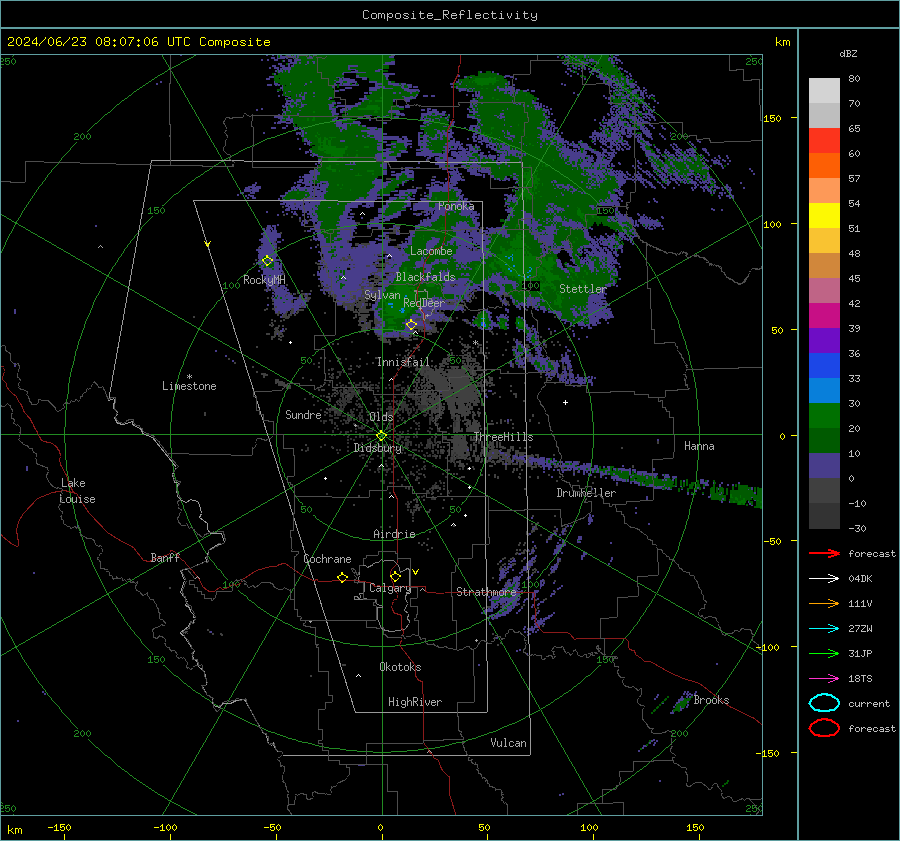900x841 pixels.
Task: Click the Stettler city label
Action: pos(583,289)
